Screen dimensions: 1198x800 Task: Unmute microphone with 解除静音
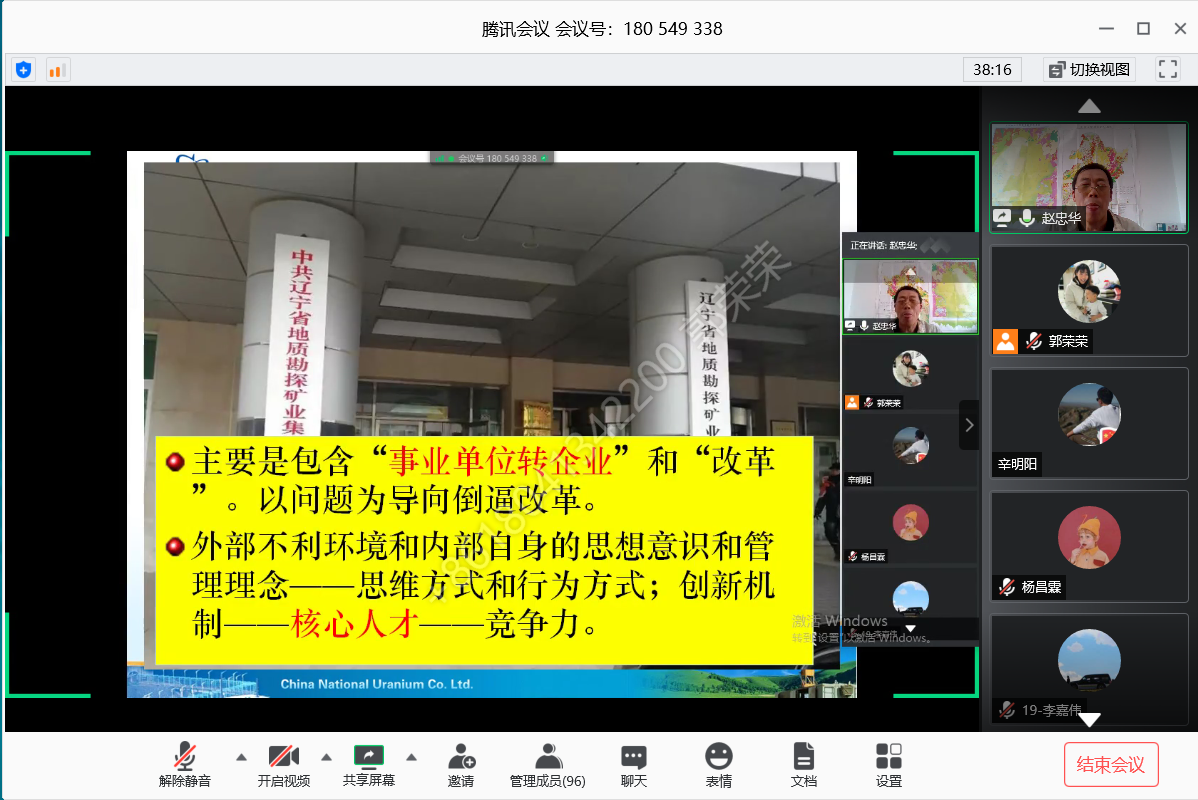point(185,765)
